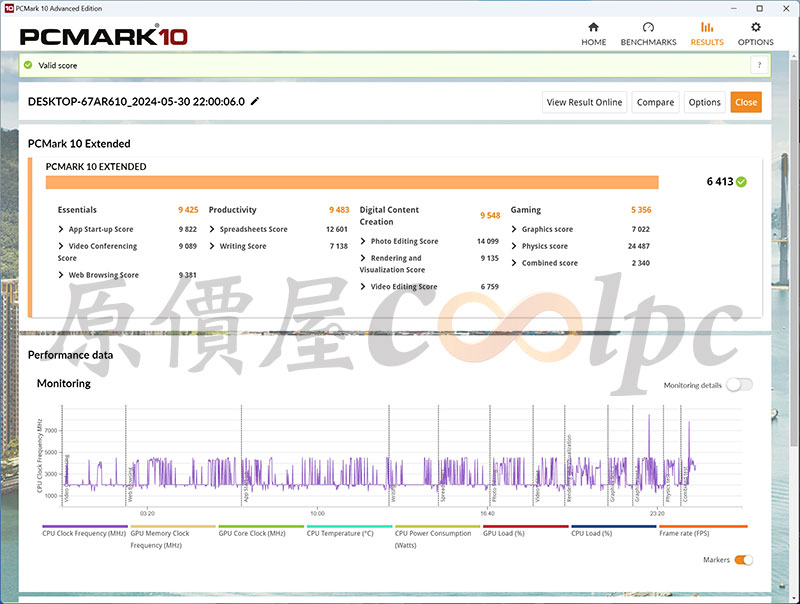Click the Digital Content Creation score 9 548

click(x=490, y=215)
